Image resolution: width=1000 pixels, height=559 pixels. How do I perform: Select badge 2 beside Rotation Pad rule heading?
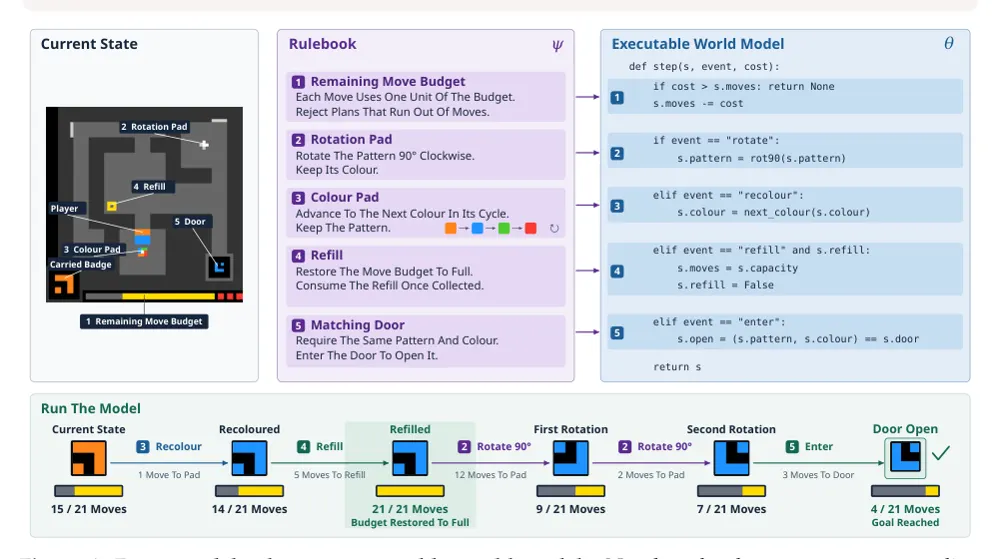[x=298, y=140]
